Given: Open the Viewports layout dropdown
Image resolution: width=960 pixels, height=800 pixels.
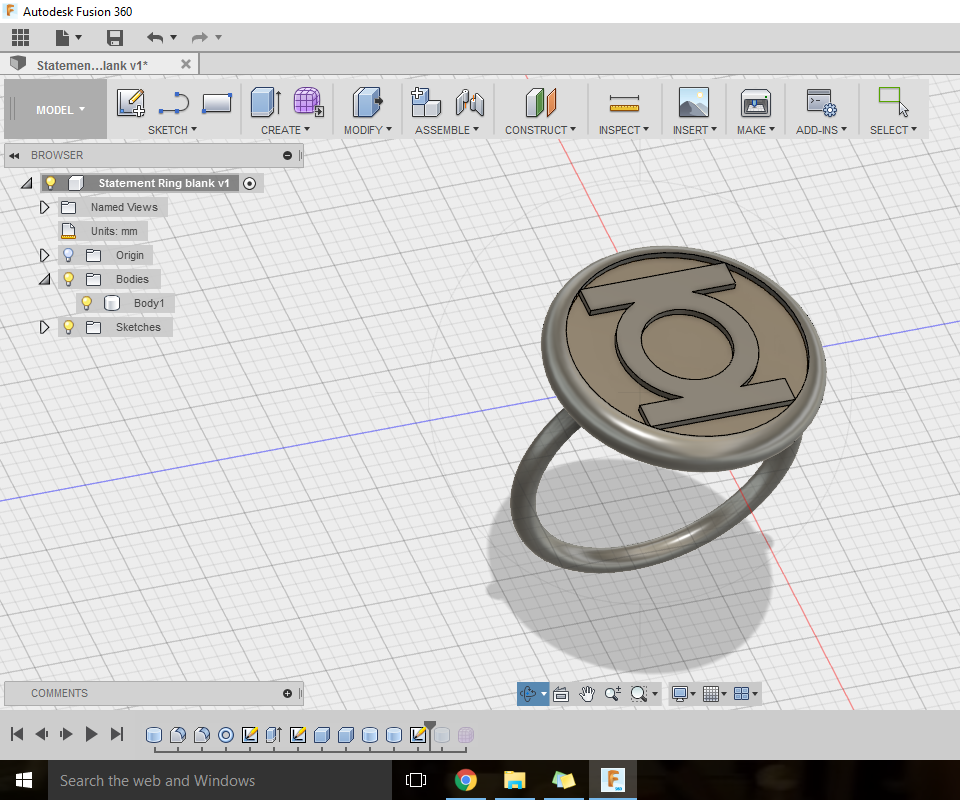Looking at the screenshot, I should click(x=746, y=693).
